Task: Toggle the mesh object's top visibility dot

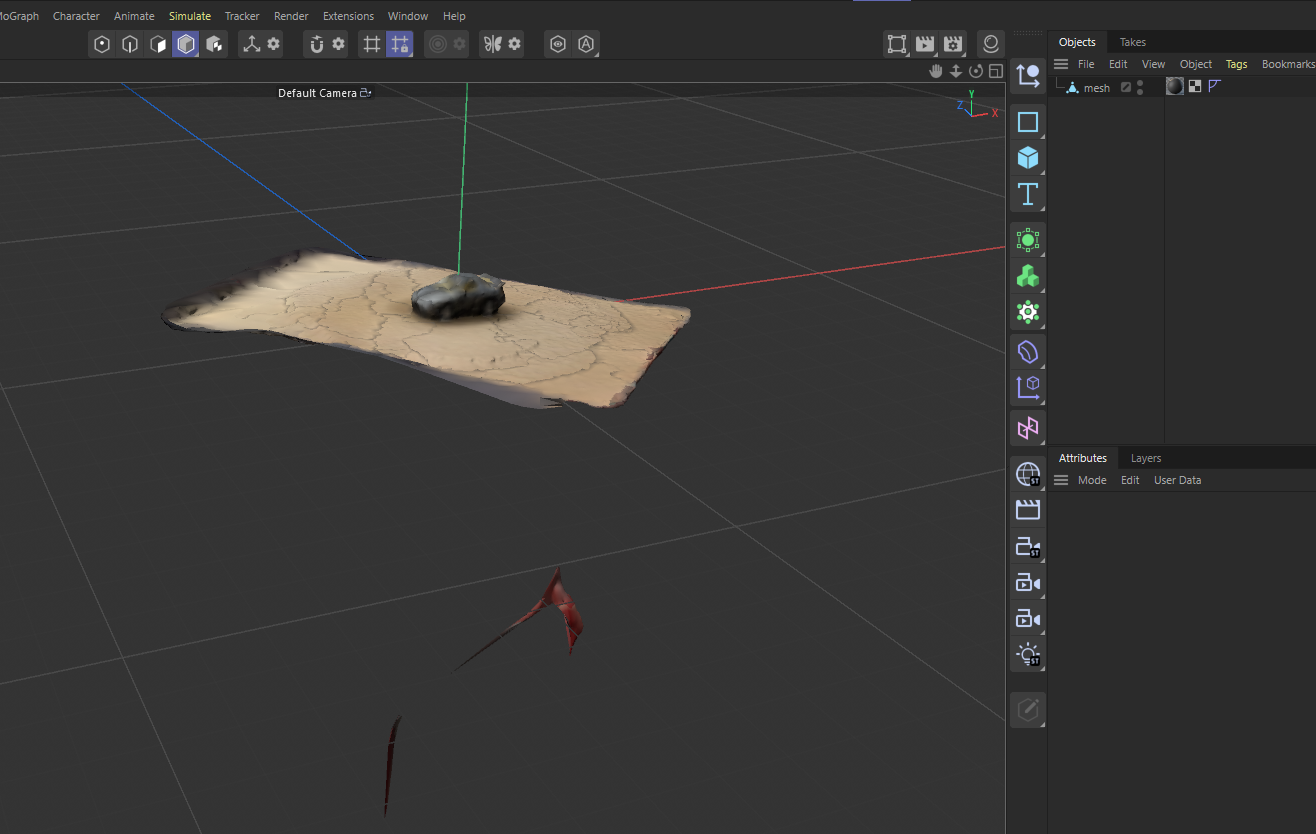Action: point(1140,83)
